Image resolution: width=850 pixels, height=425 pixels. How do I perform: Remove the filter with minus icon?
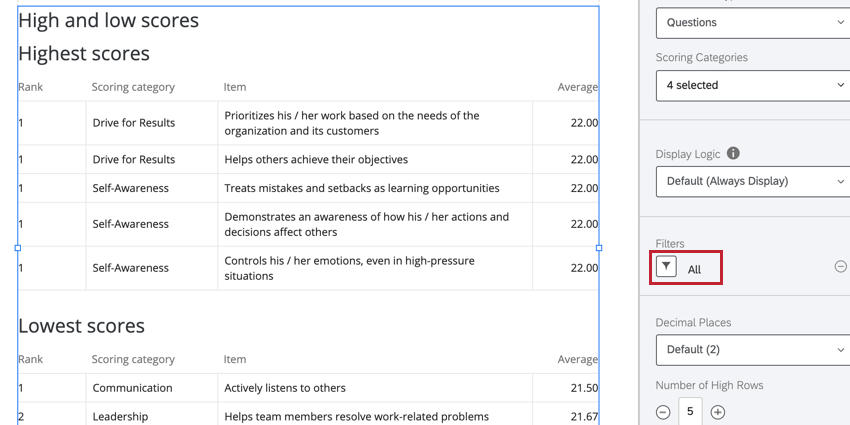click(841, 267)
